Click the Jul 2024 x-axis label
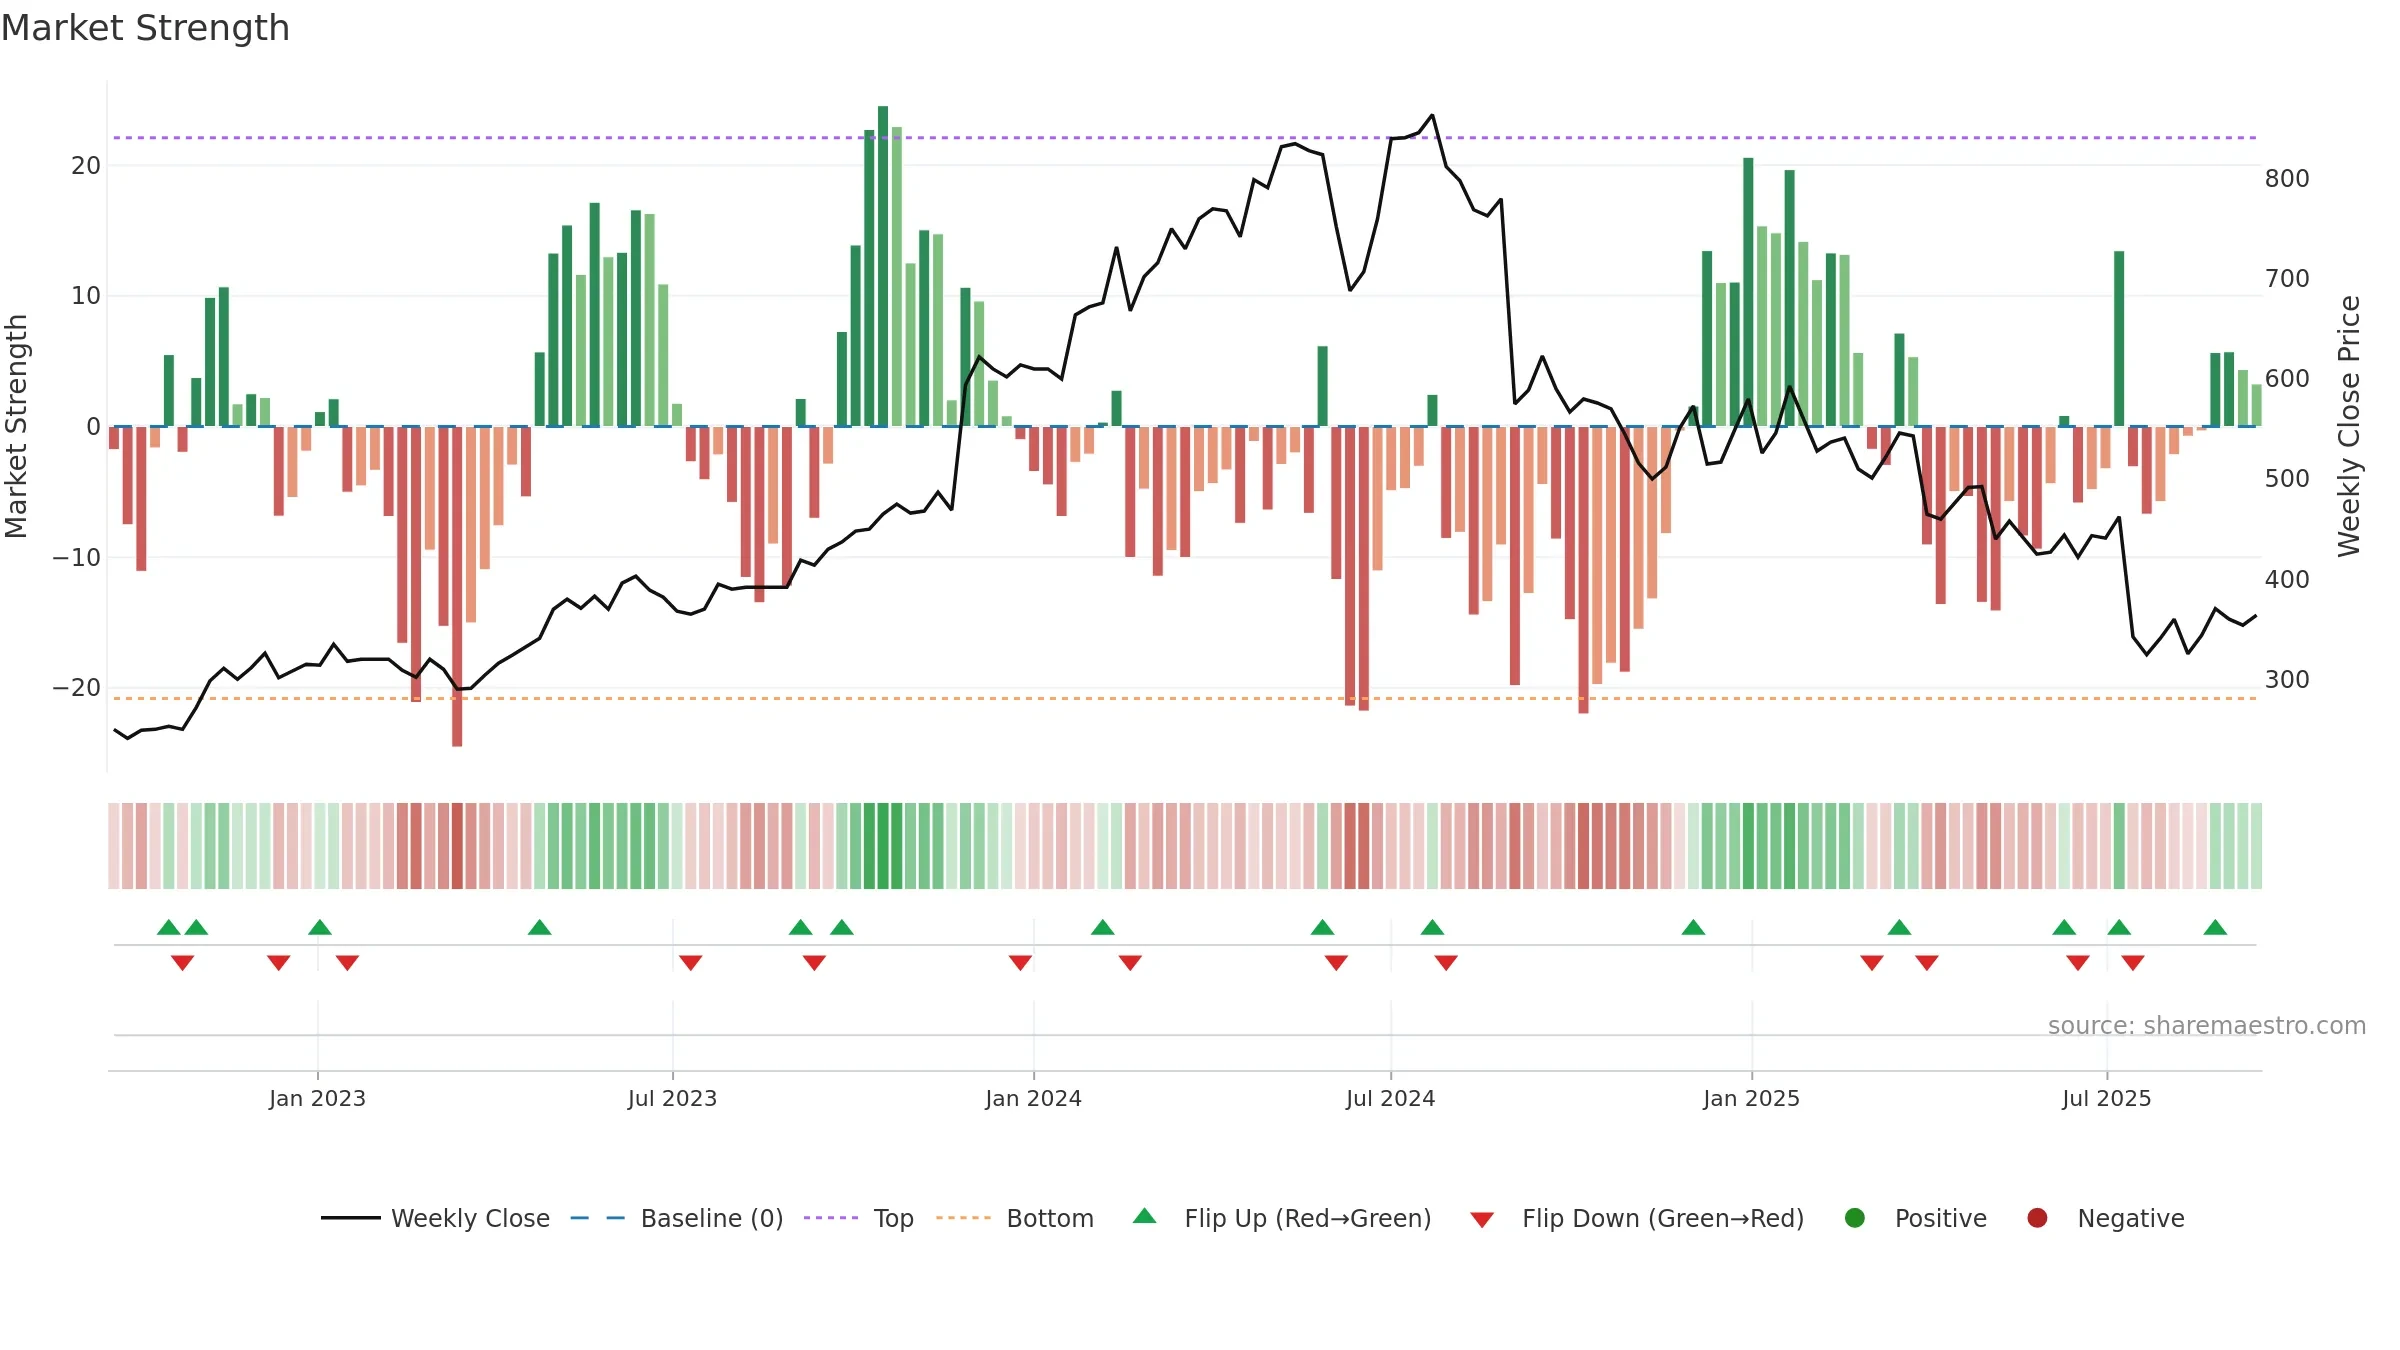 click(x=1390, y=1098)
